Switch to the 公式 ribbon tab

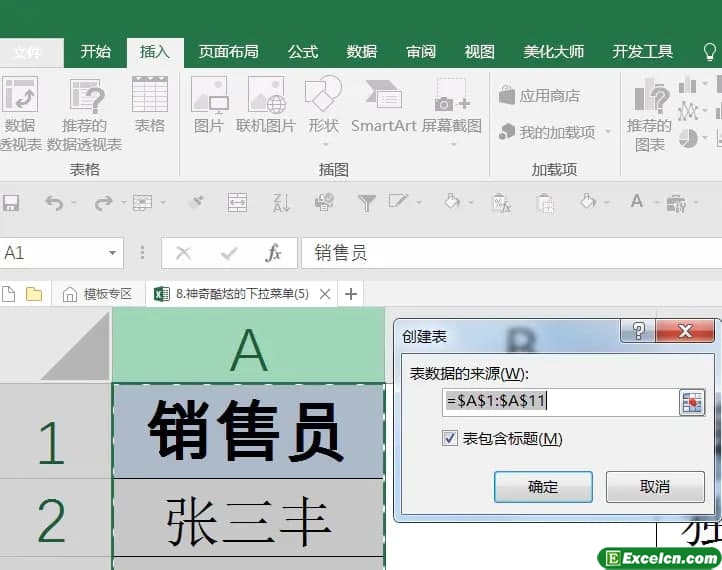click(302, 52)
